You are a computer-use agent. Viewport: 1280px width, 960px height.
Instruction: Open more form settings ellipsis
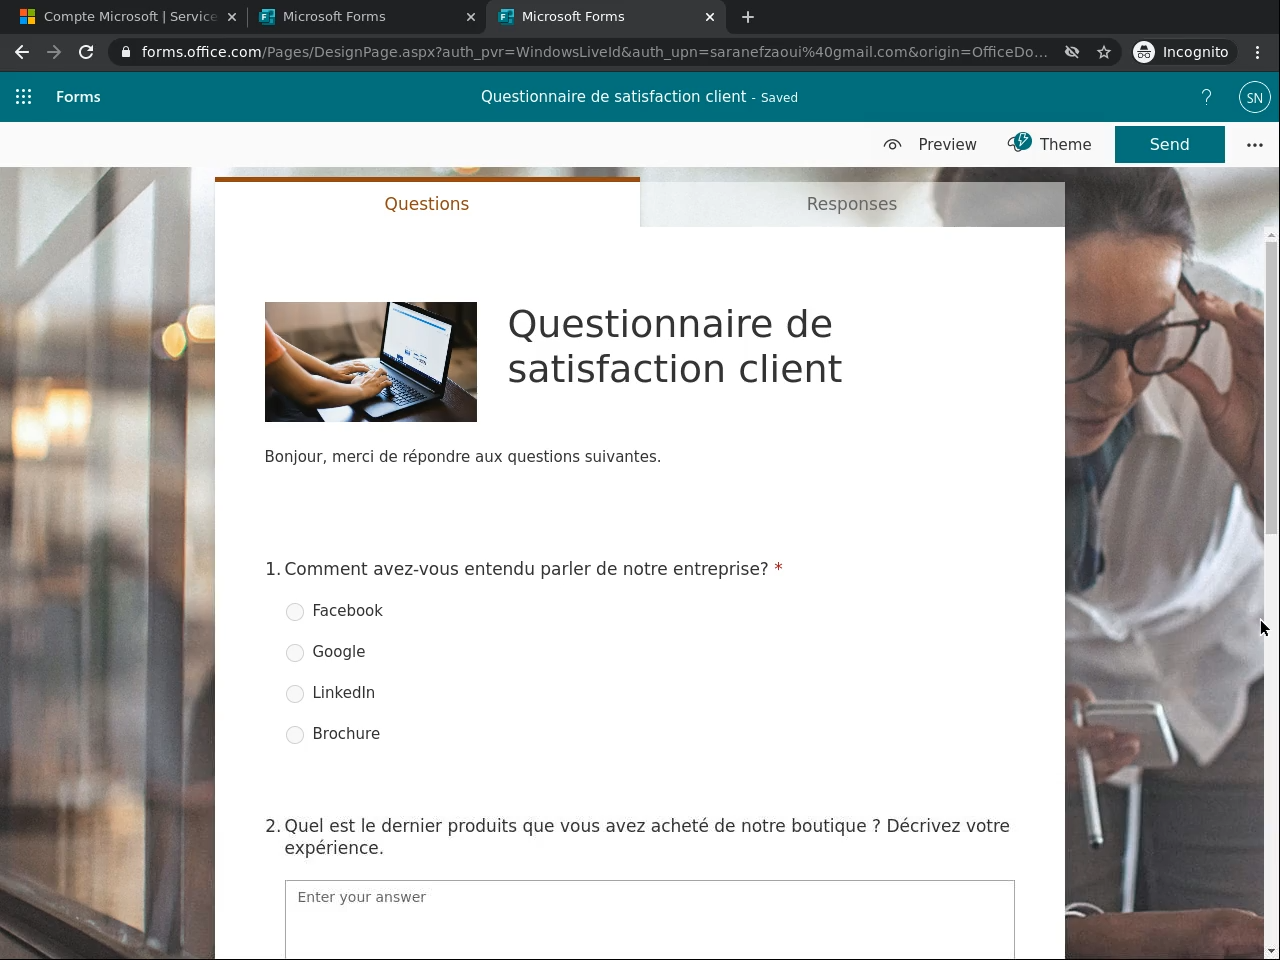[x=1255, y=145]
